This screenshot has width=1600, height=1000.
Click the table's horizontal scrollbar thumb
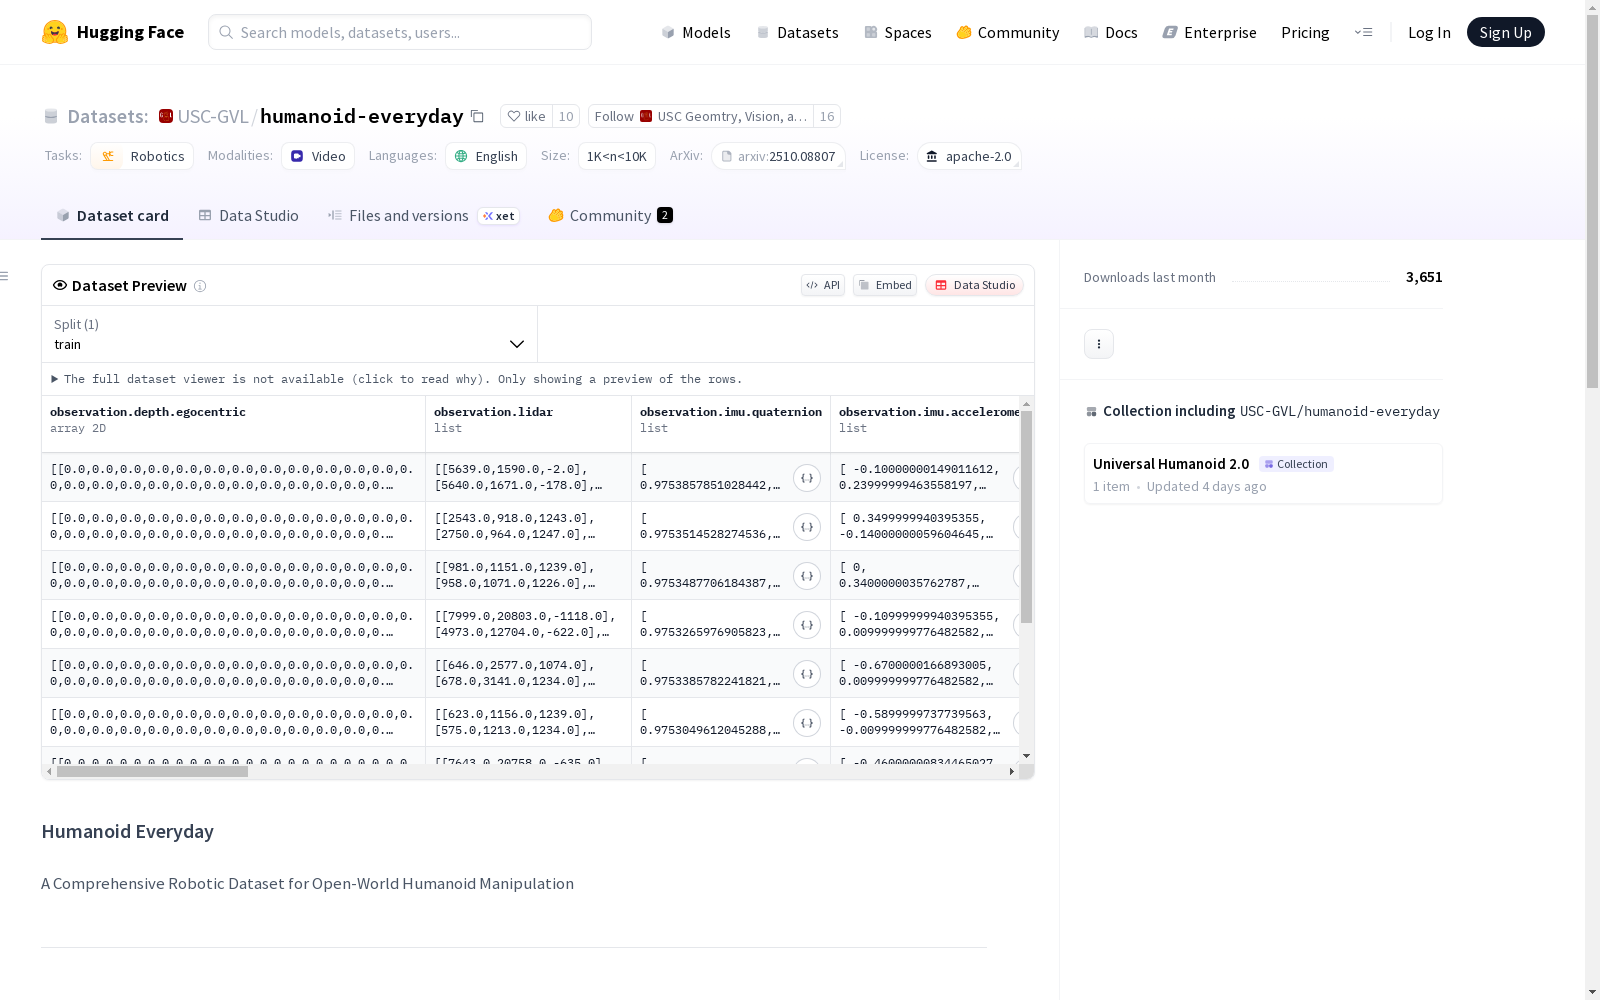coord(152,772)
